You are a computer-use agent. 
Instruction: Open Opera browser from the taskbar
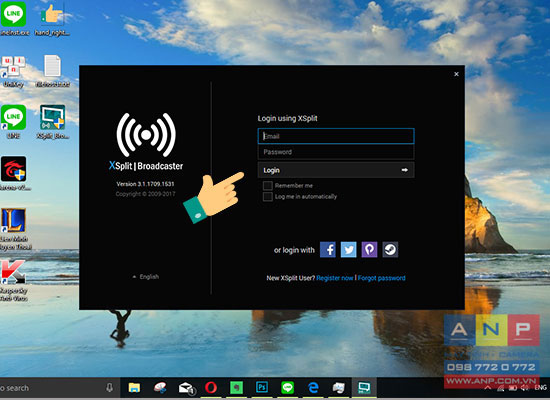211,388
